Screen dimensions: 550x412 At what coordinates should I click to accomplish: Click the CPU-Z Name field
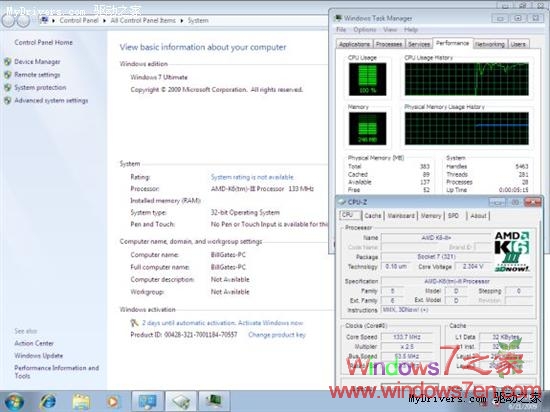[x=436, y=238]
